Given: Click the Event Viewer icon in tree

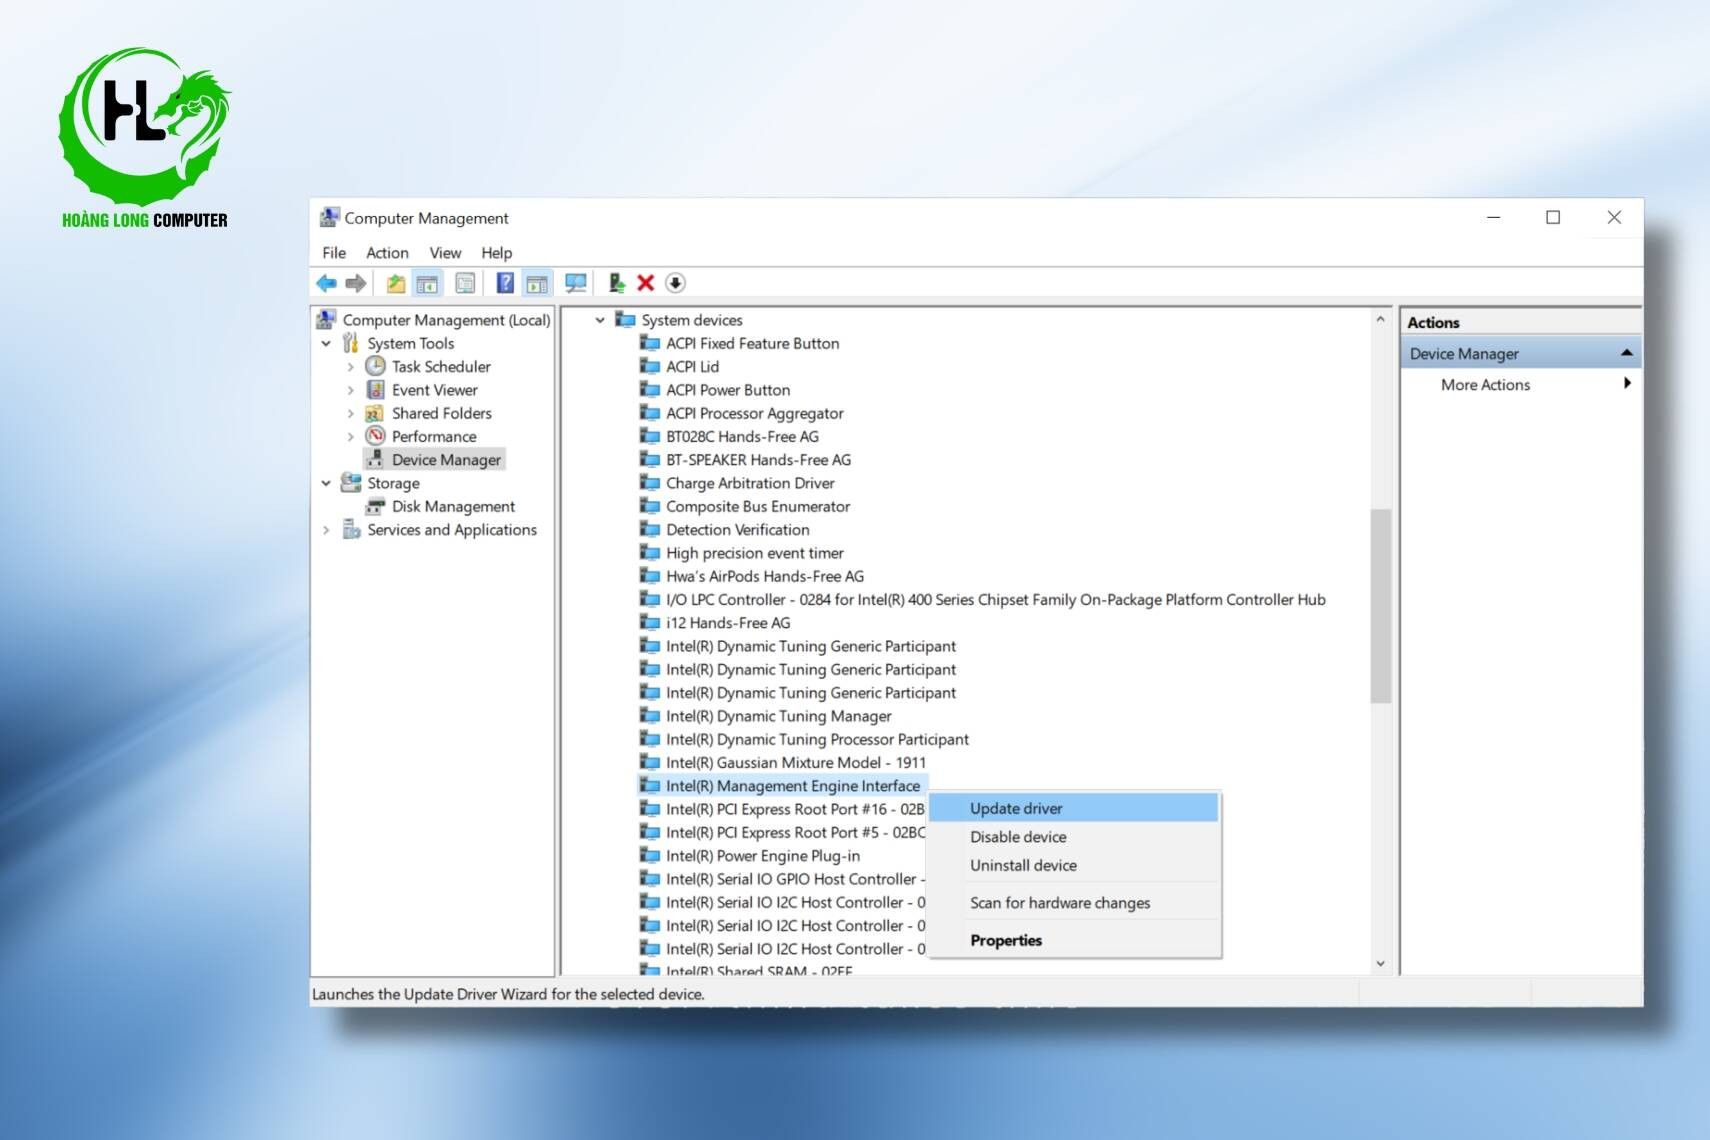Looking at the screenshot, I should pyautogui.click(x=376, y=389).
